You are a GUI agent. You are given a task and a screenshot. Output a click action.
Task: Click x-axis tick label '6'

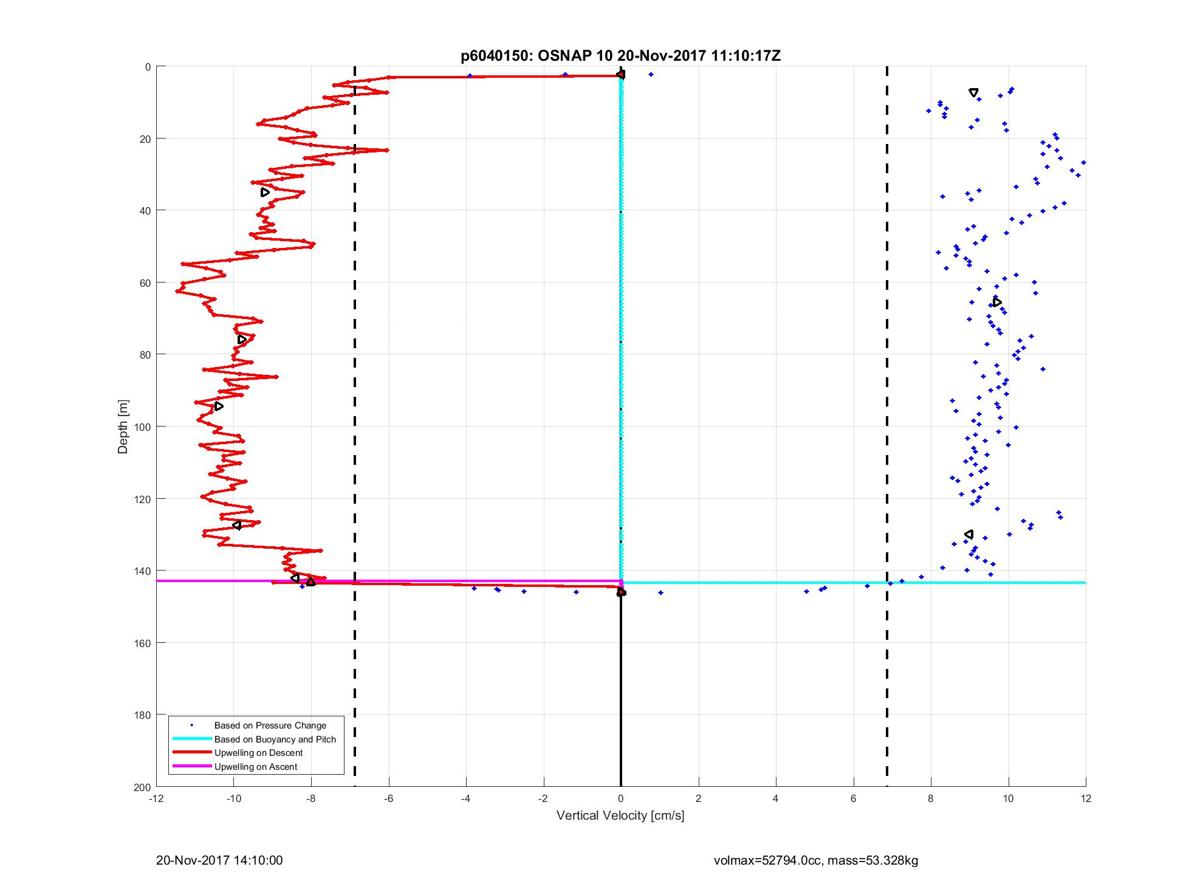(853, 799)
